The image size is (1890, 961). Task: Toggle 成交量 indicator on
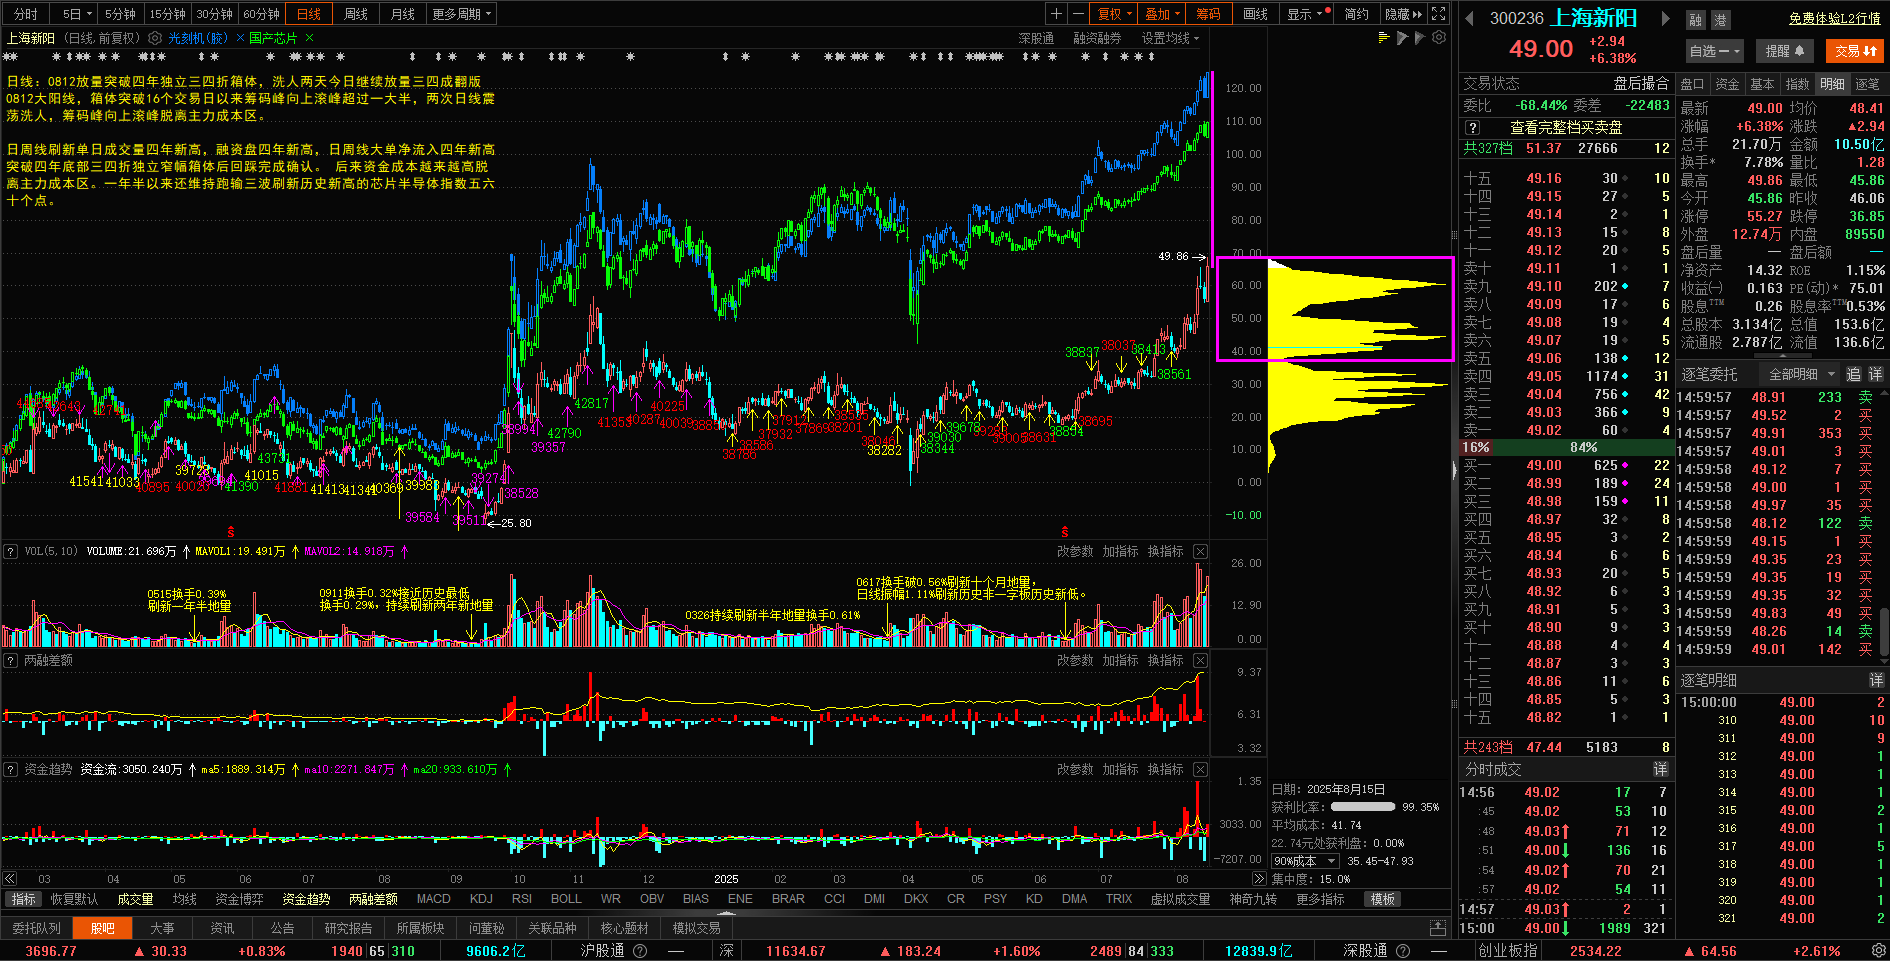point(135,900)
